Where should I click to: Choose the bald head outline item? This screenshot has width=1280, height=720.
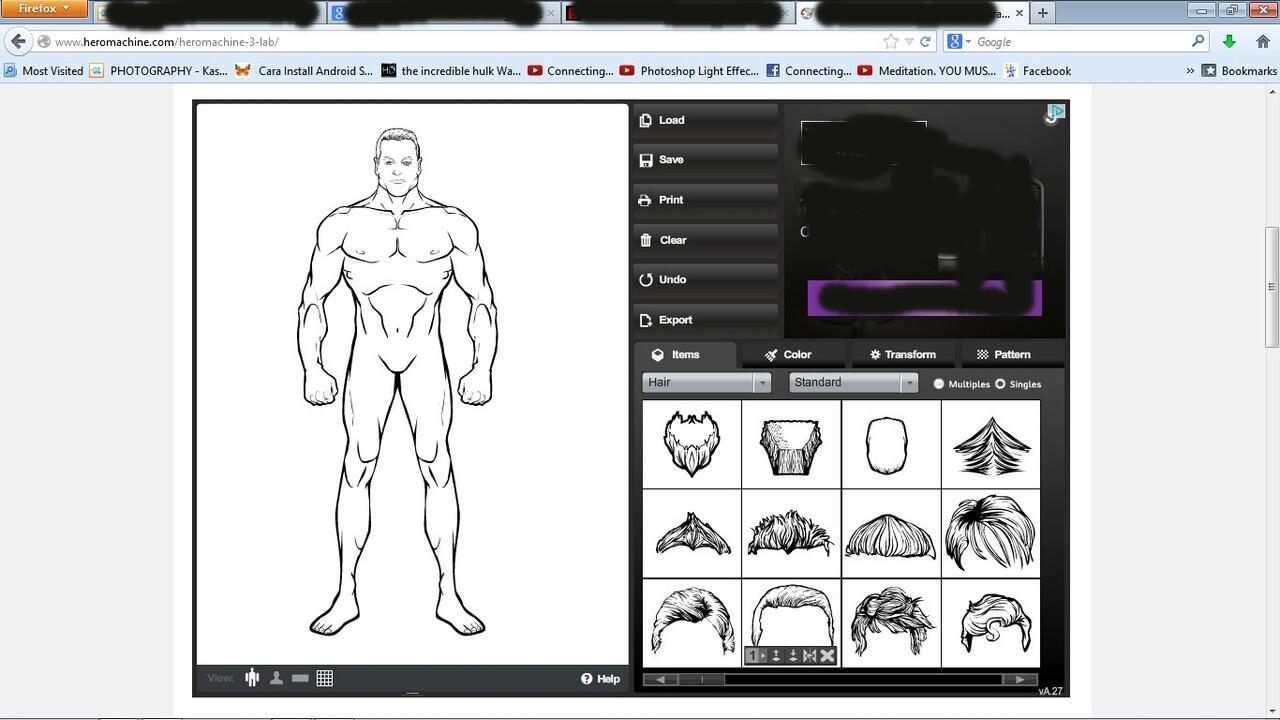(891, 444)
